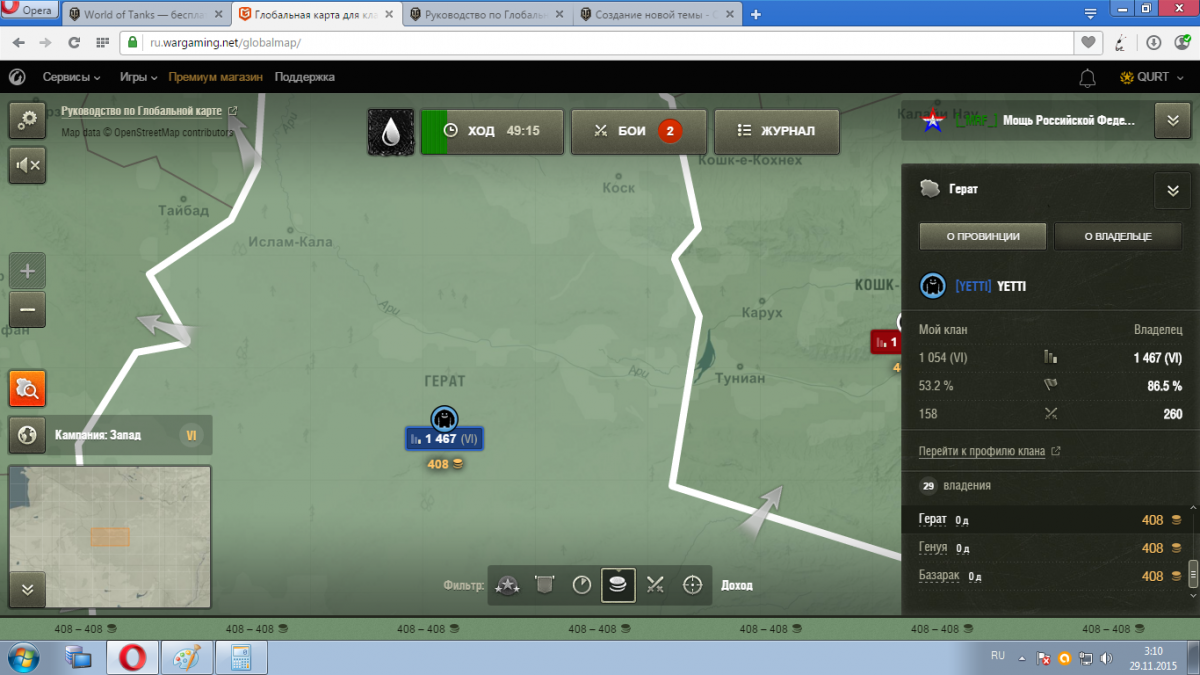Open the БОИ battles button
Viewport: 1200px width, 675px height.
(638, 131)
